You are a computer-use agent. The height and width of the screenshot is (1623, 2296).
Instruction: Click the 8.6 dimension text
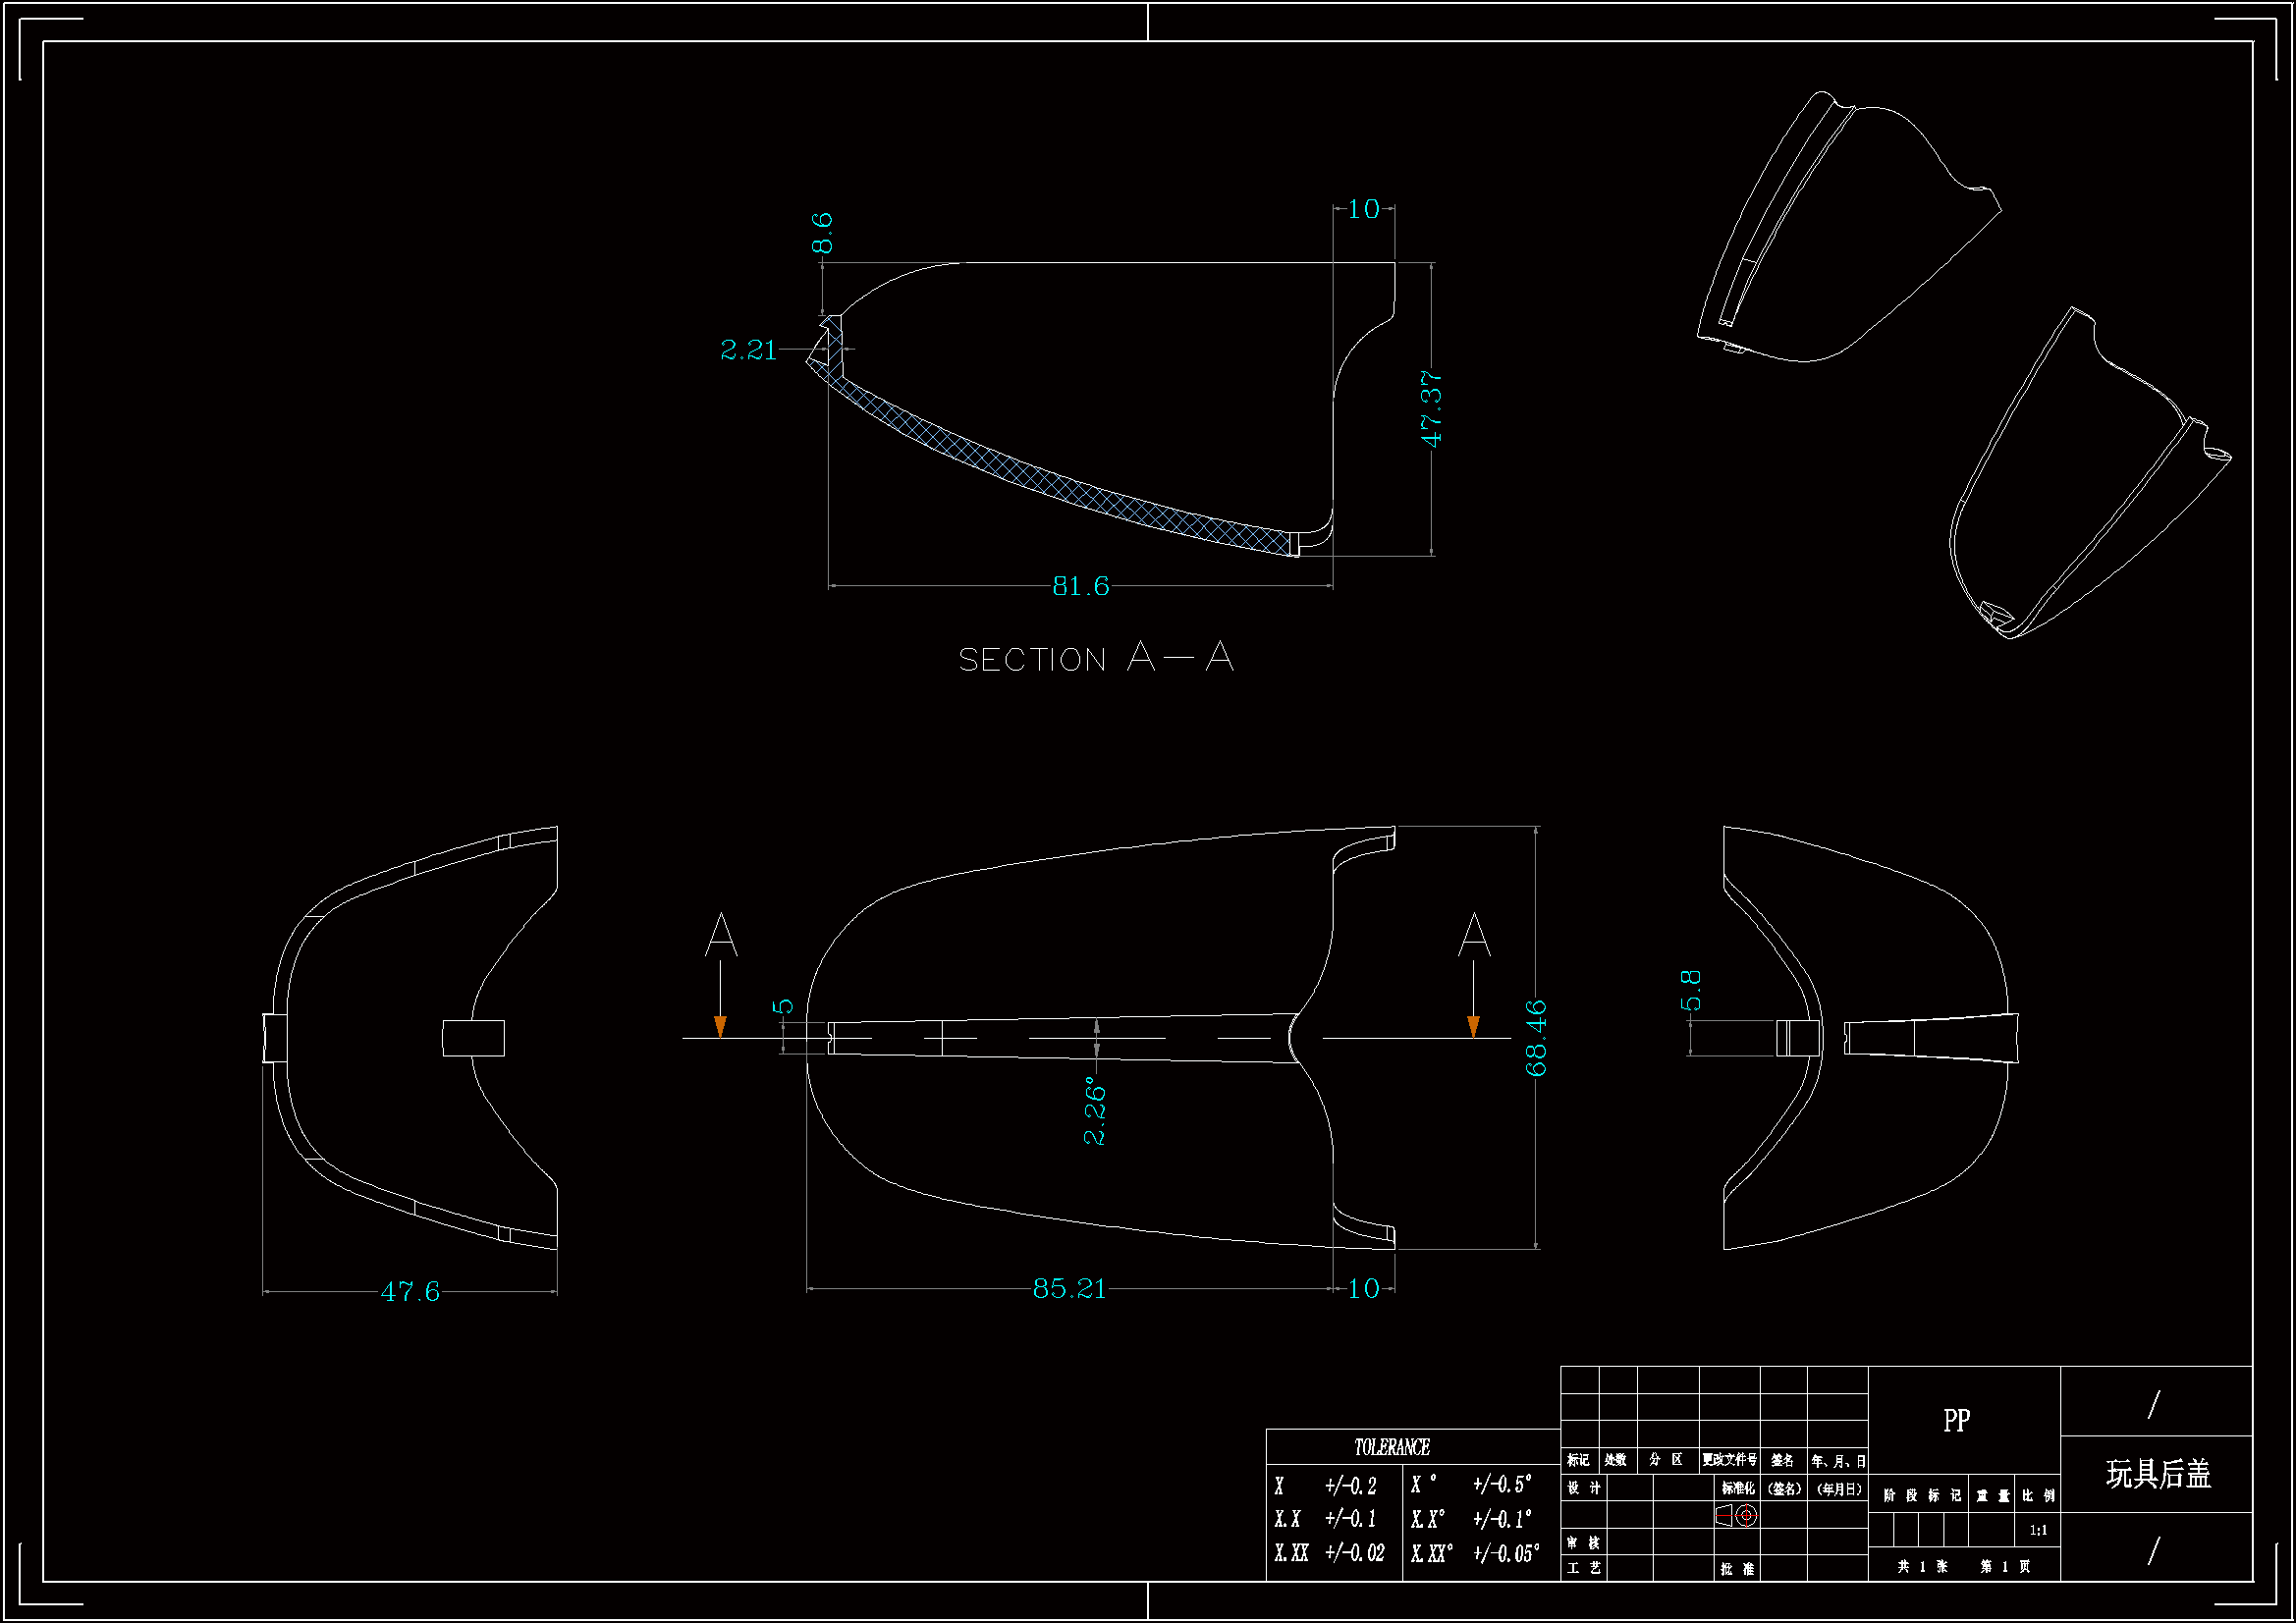pyautogui.click(x=822, y=232)
